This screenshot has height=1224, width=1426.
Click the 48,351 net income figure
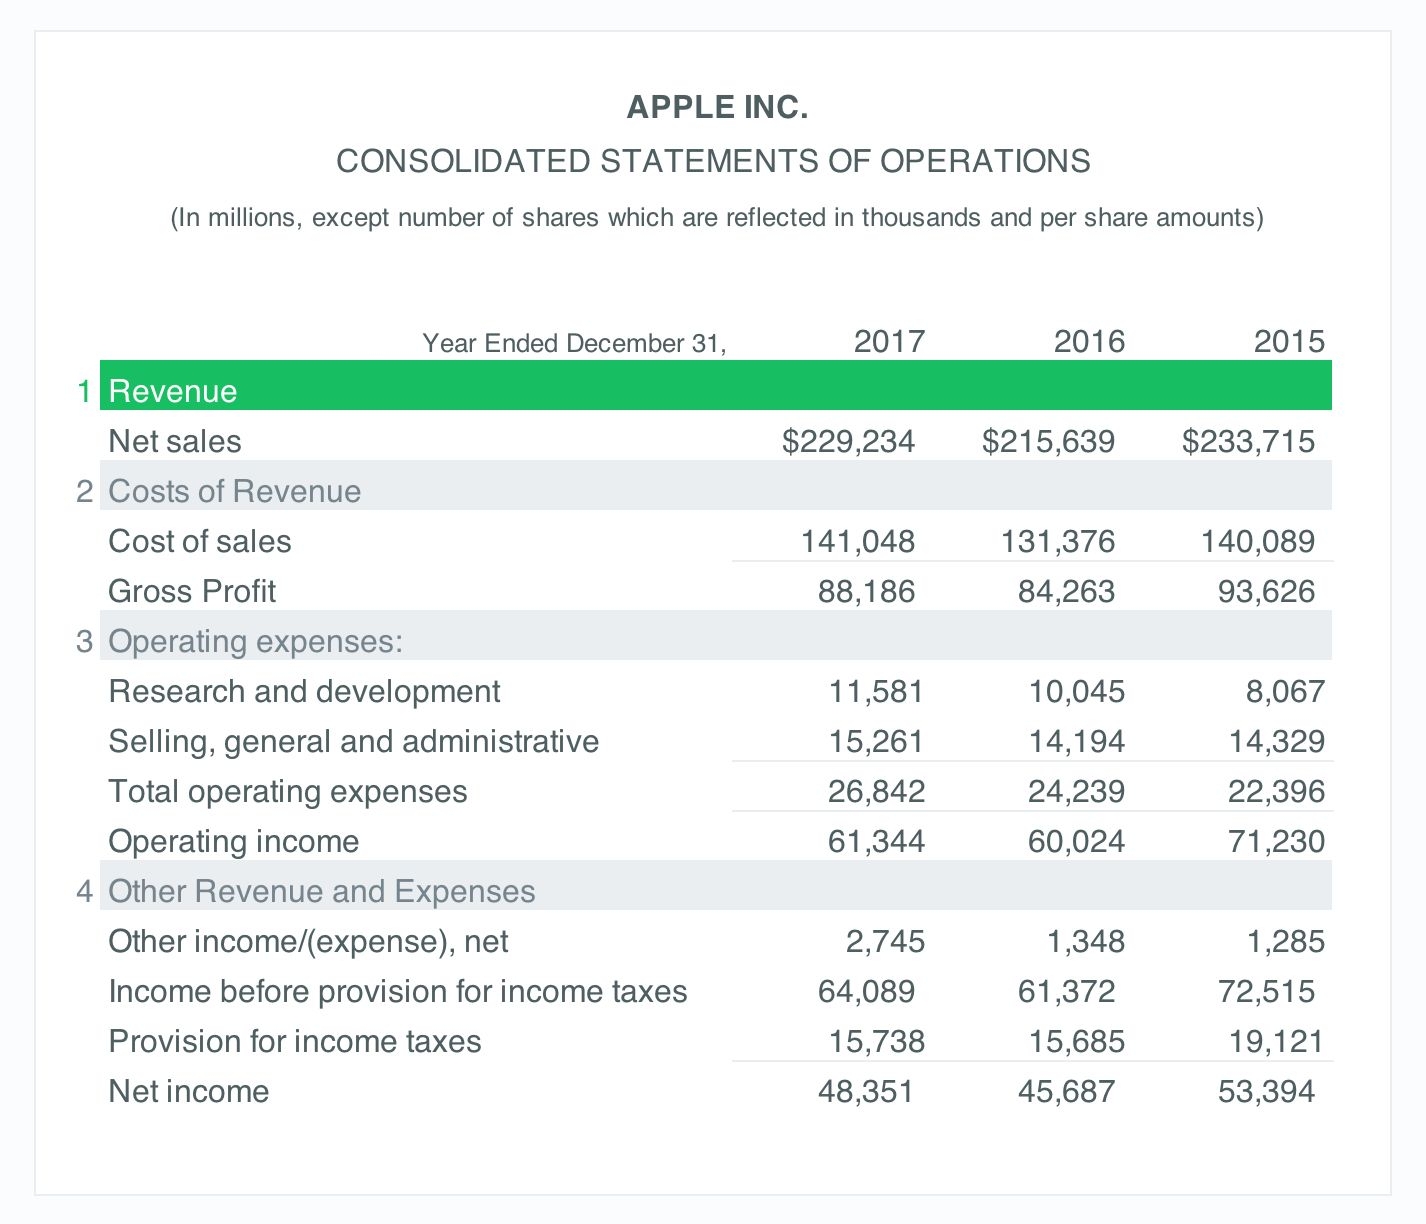[872, 1090]
